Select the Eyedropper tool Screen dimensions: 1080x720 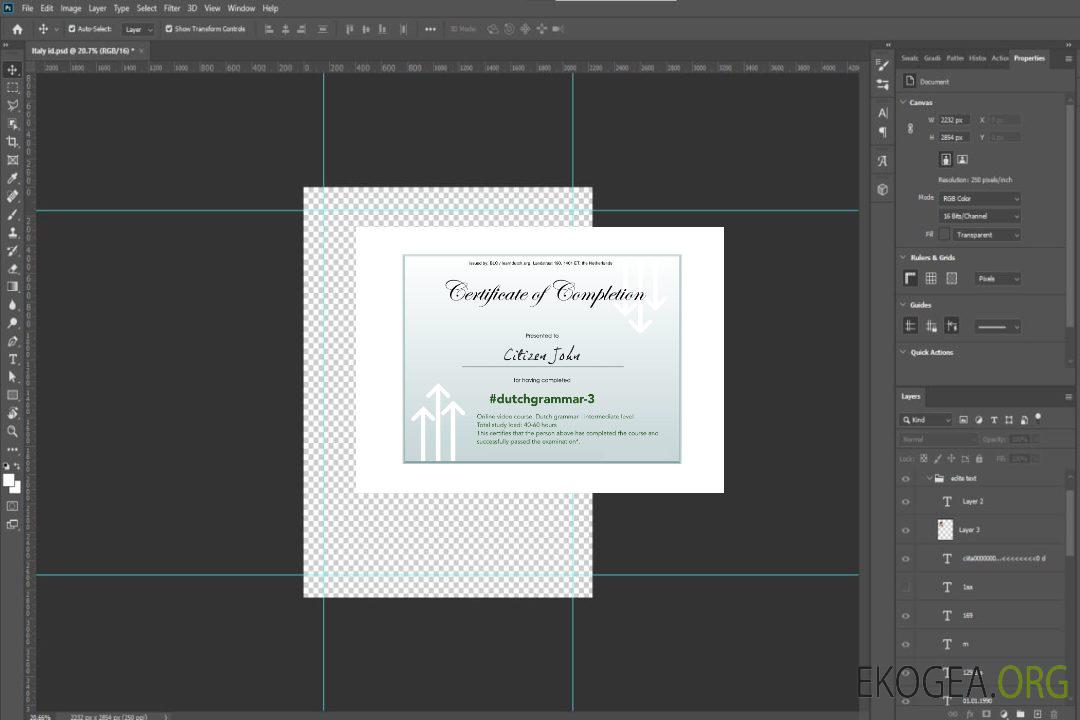(x=12, y=178)
